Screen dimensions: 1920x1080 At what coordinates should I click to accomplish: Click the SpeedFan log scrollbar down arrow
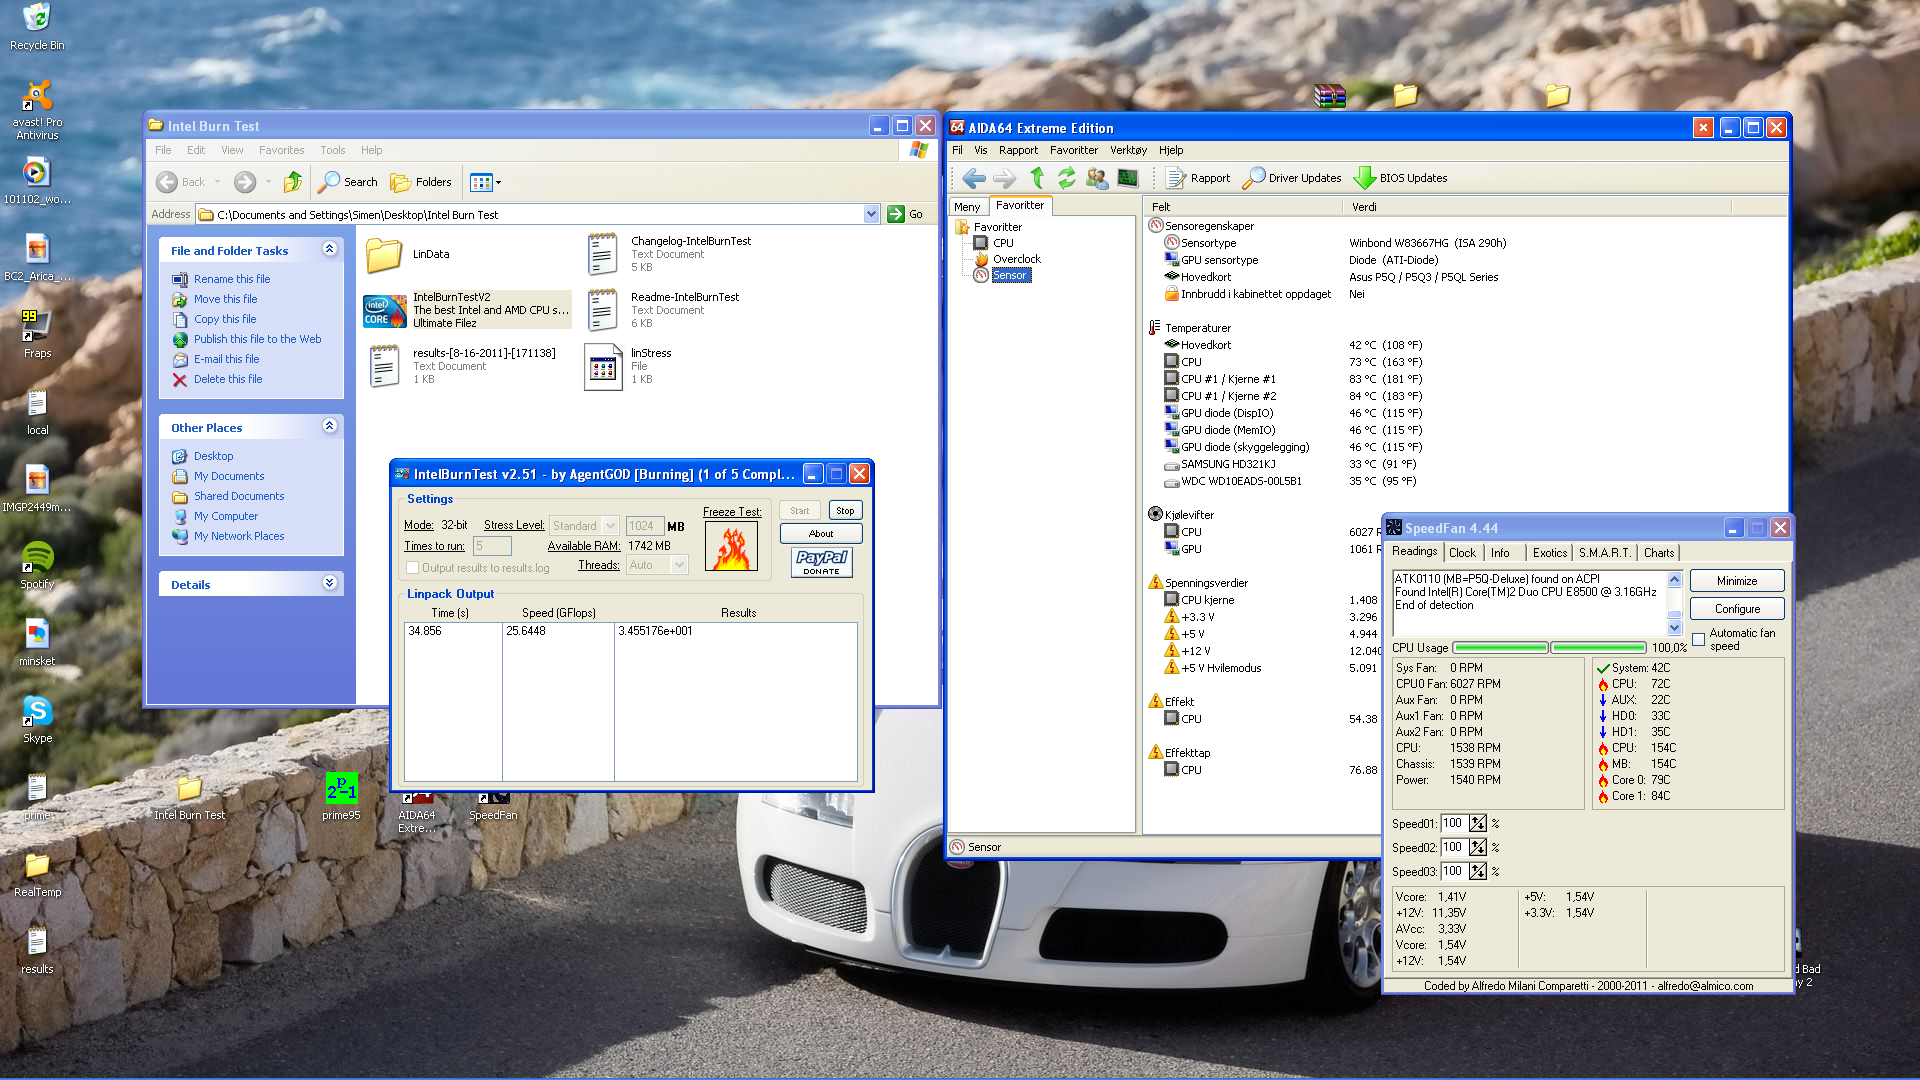tap(1674, 627)
